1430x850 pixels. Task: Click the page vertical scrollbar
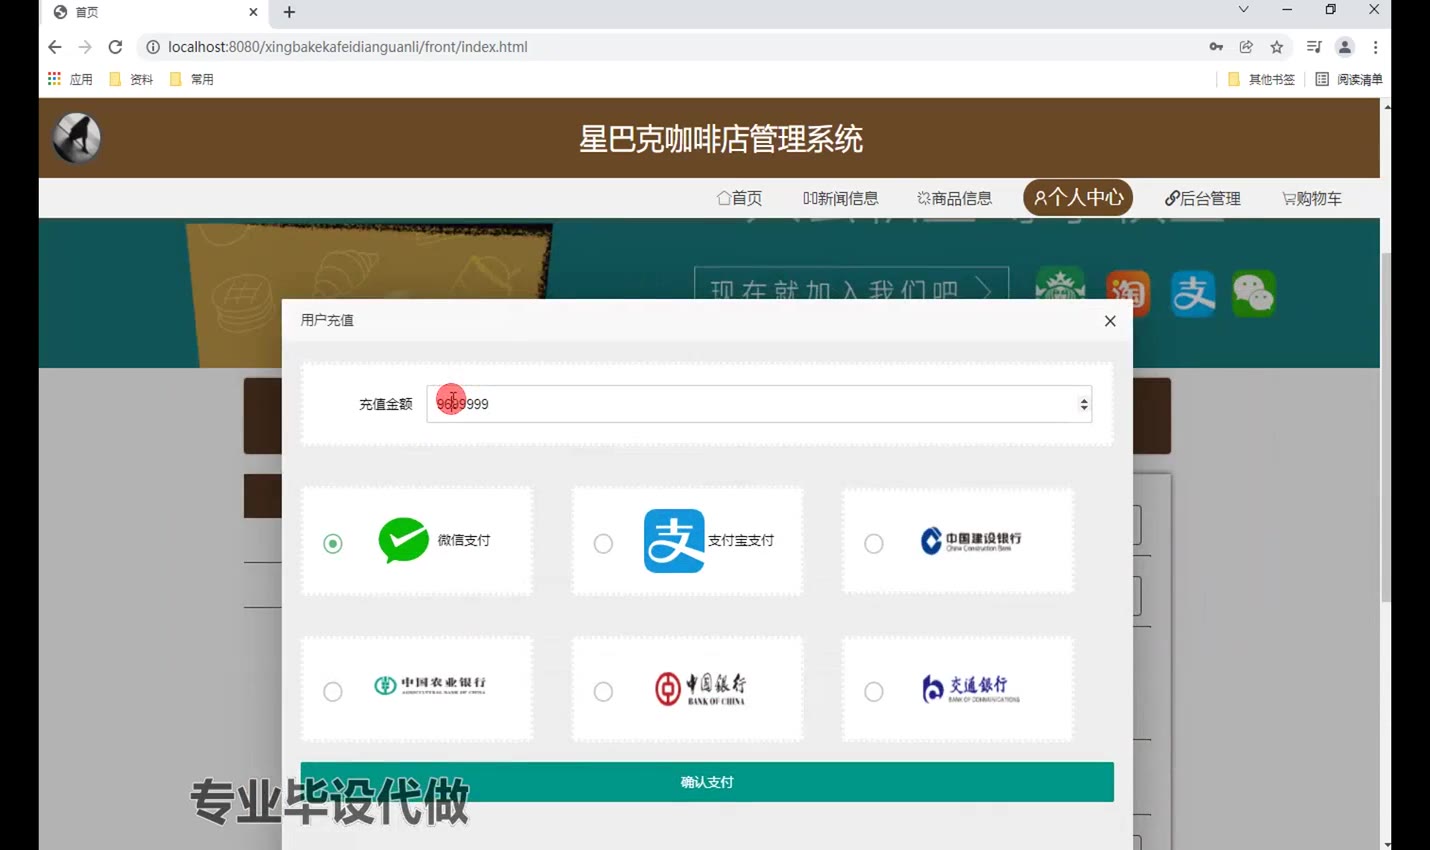[x=1385, y=427]
